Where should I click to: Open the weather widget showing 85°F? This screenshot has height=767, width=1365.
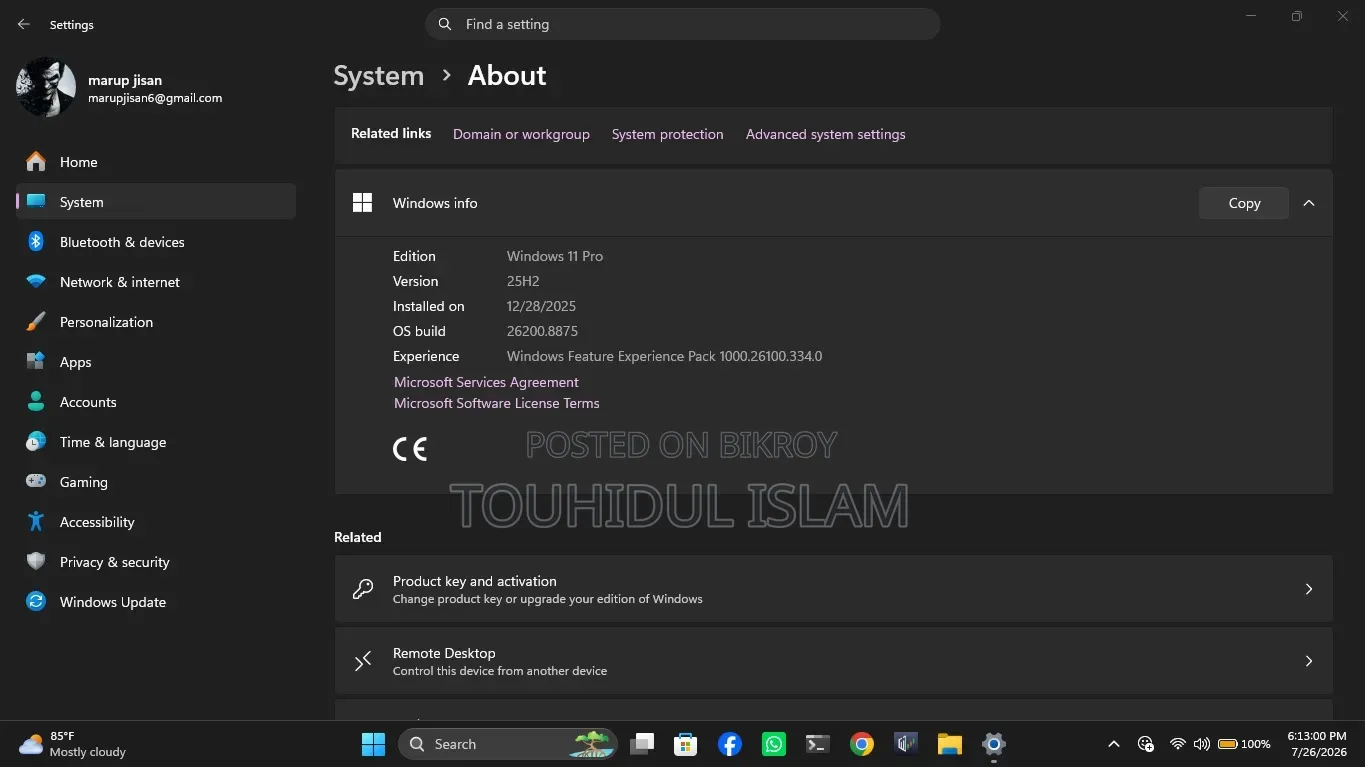pyautogui.click(x=72, y=744)
